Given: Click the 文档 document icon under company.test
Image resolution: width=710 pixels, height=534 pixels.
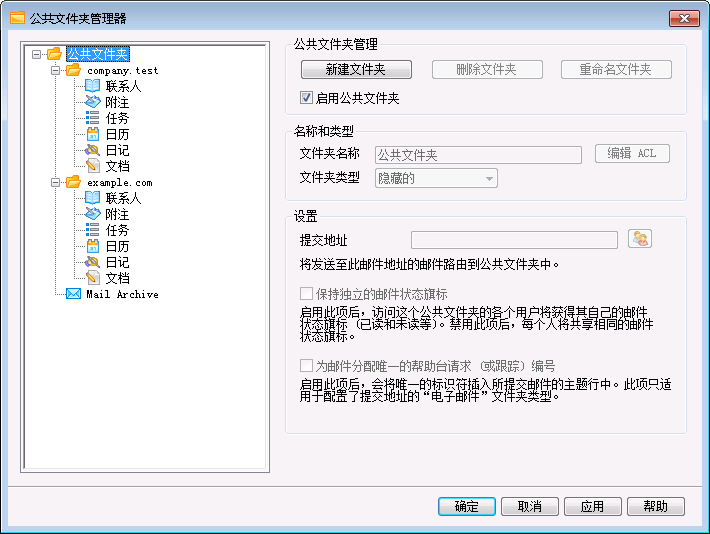Looking at the screenshot, I should point(93,166).
